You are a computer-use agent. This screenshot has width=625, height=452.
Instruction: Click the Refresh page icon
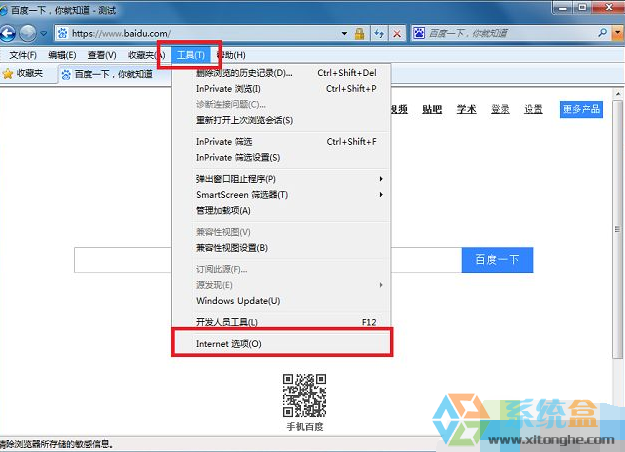(x=379, y=33)
